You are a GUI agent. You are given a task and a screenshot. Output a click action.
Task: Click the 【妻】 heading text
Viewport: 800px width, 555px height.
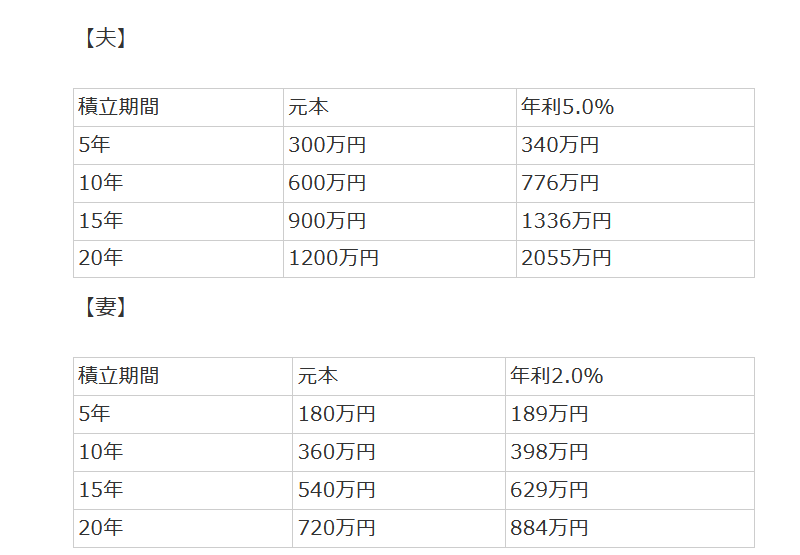(x=105, y=308)
